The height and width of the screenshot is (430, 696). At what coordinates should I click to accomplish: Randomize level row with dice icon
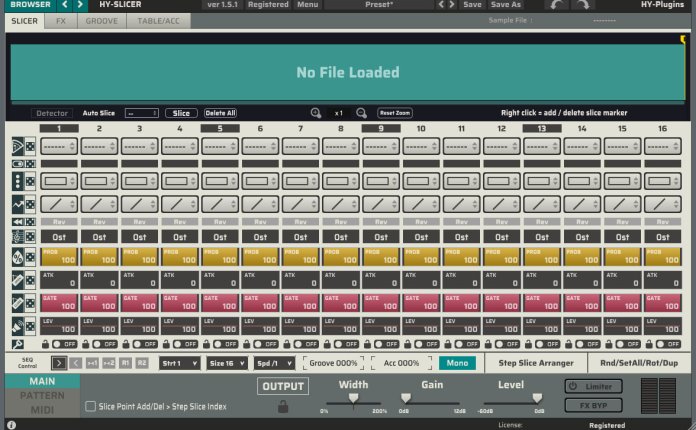click(x=30, y=326)
